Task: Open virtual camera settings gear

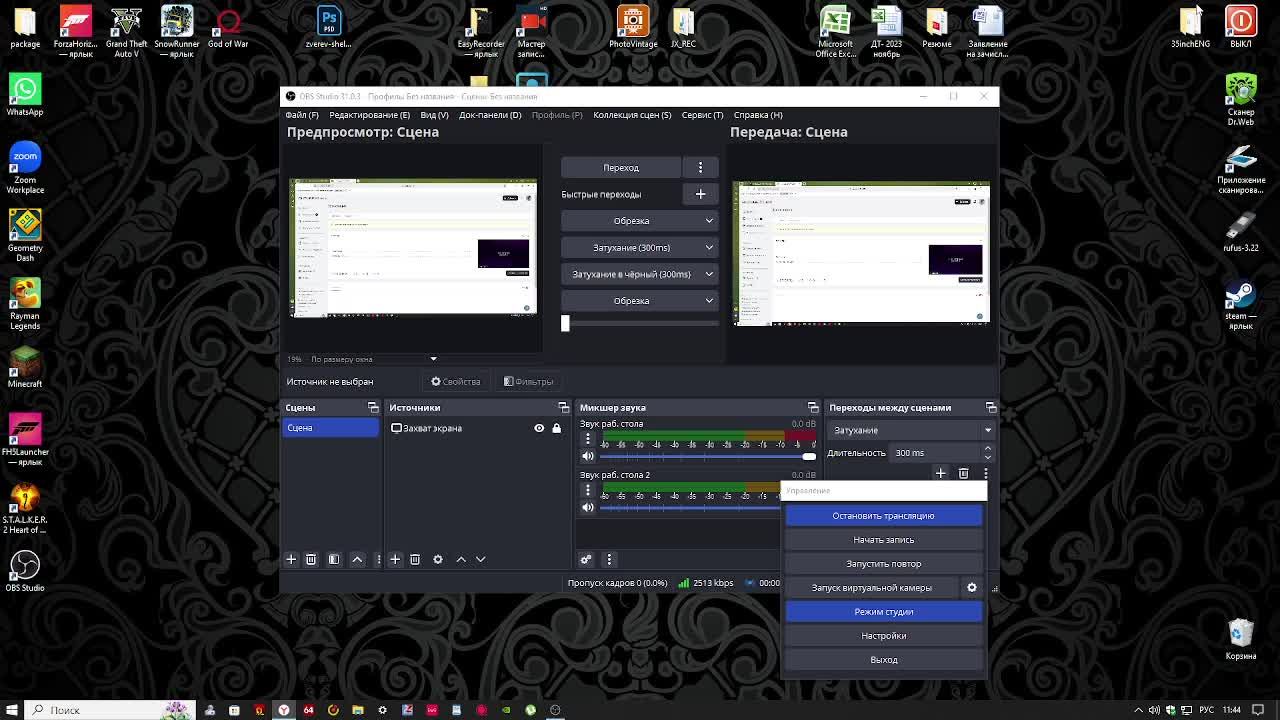Action: [972, 587]
